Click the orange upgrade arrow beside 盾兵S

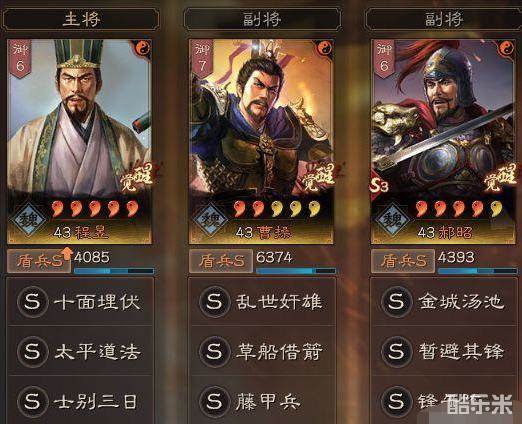coord(68,254)
